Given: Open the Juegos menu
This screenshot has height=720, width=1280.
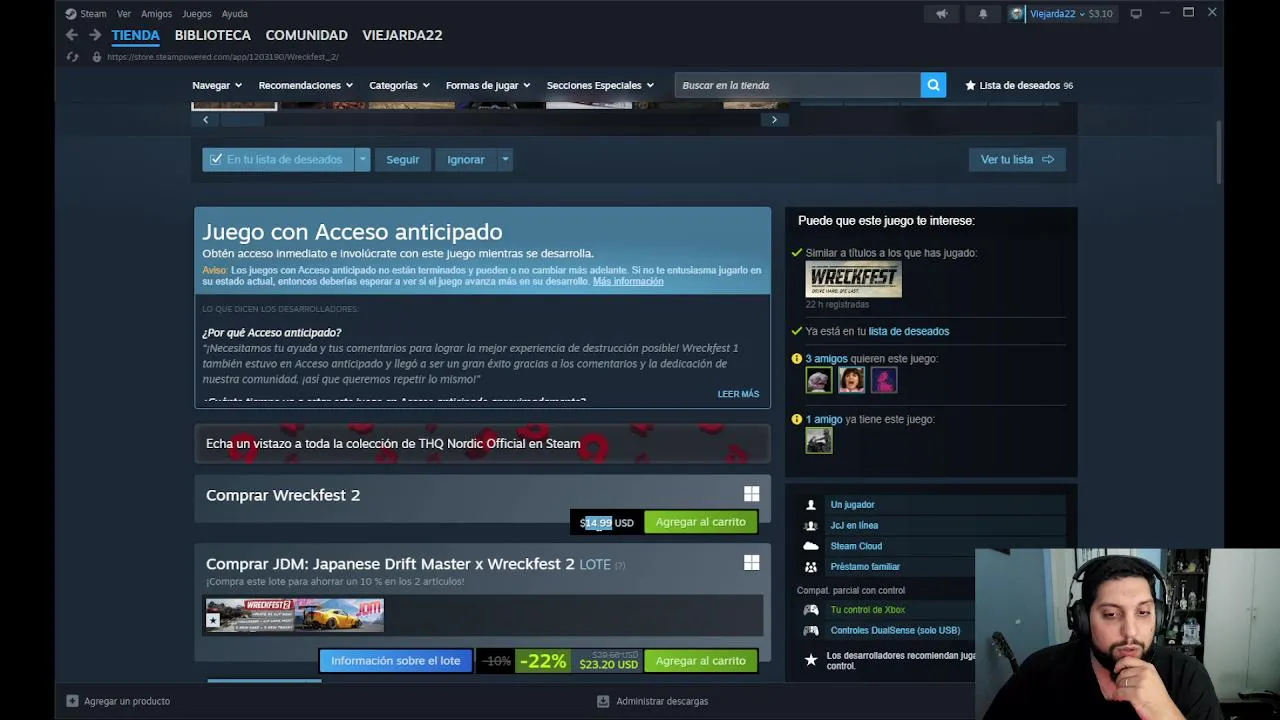Looking at the screenshot, I should point(196,14).
